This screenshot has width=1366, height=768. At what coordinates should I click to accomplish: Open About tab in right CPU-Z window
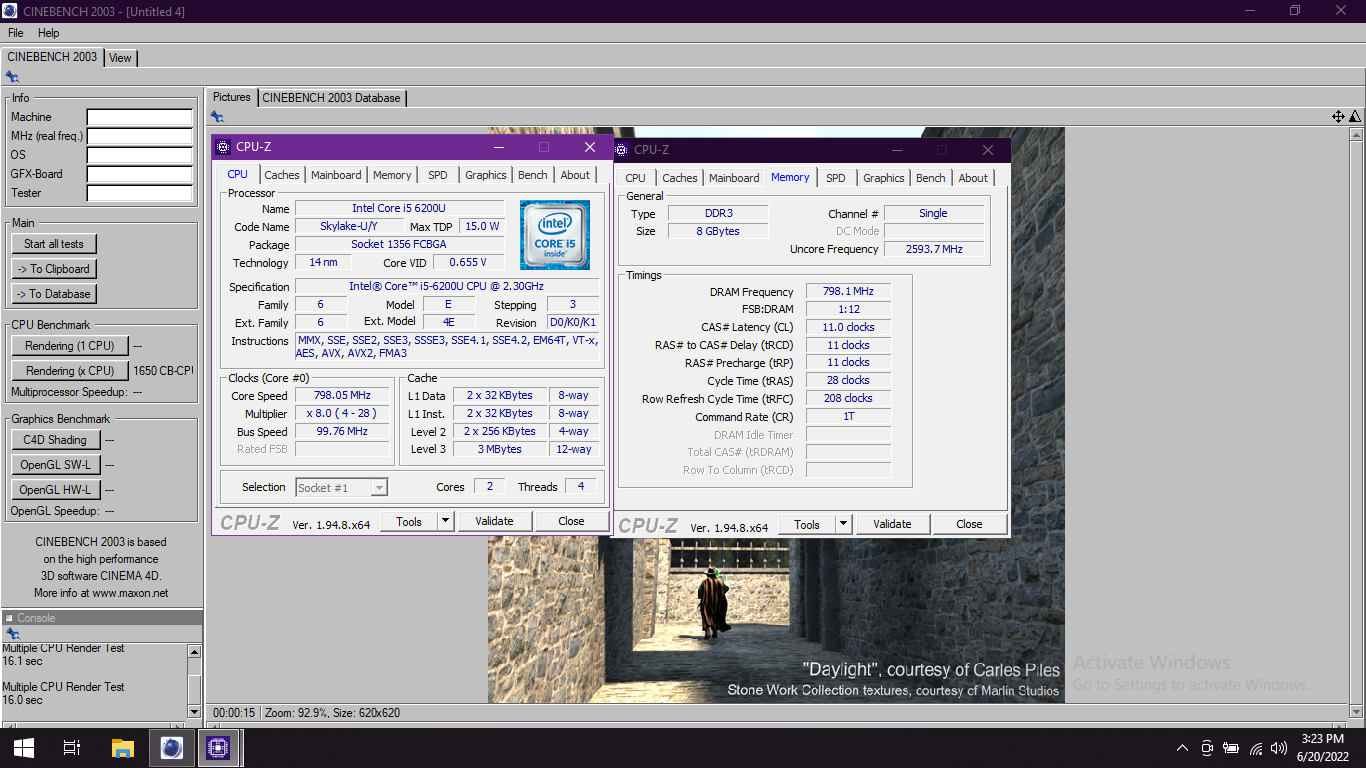pos(973,178)
